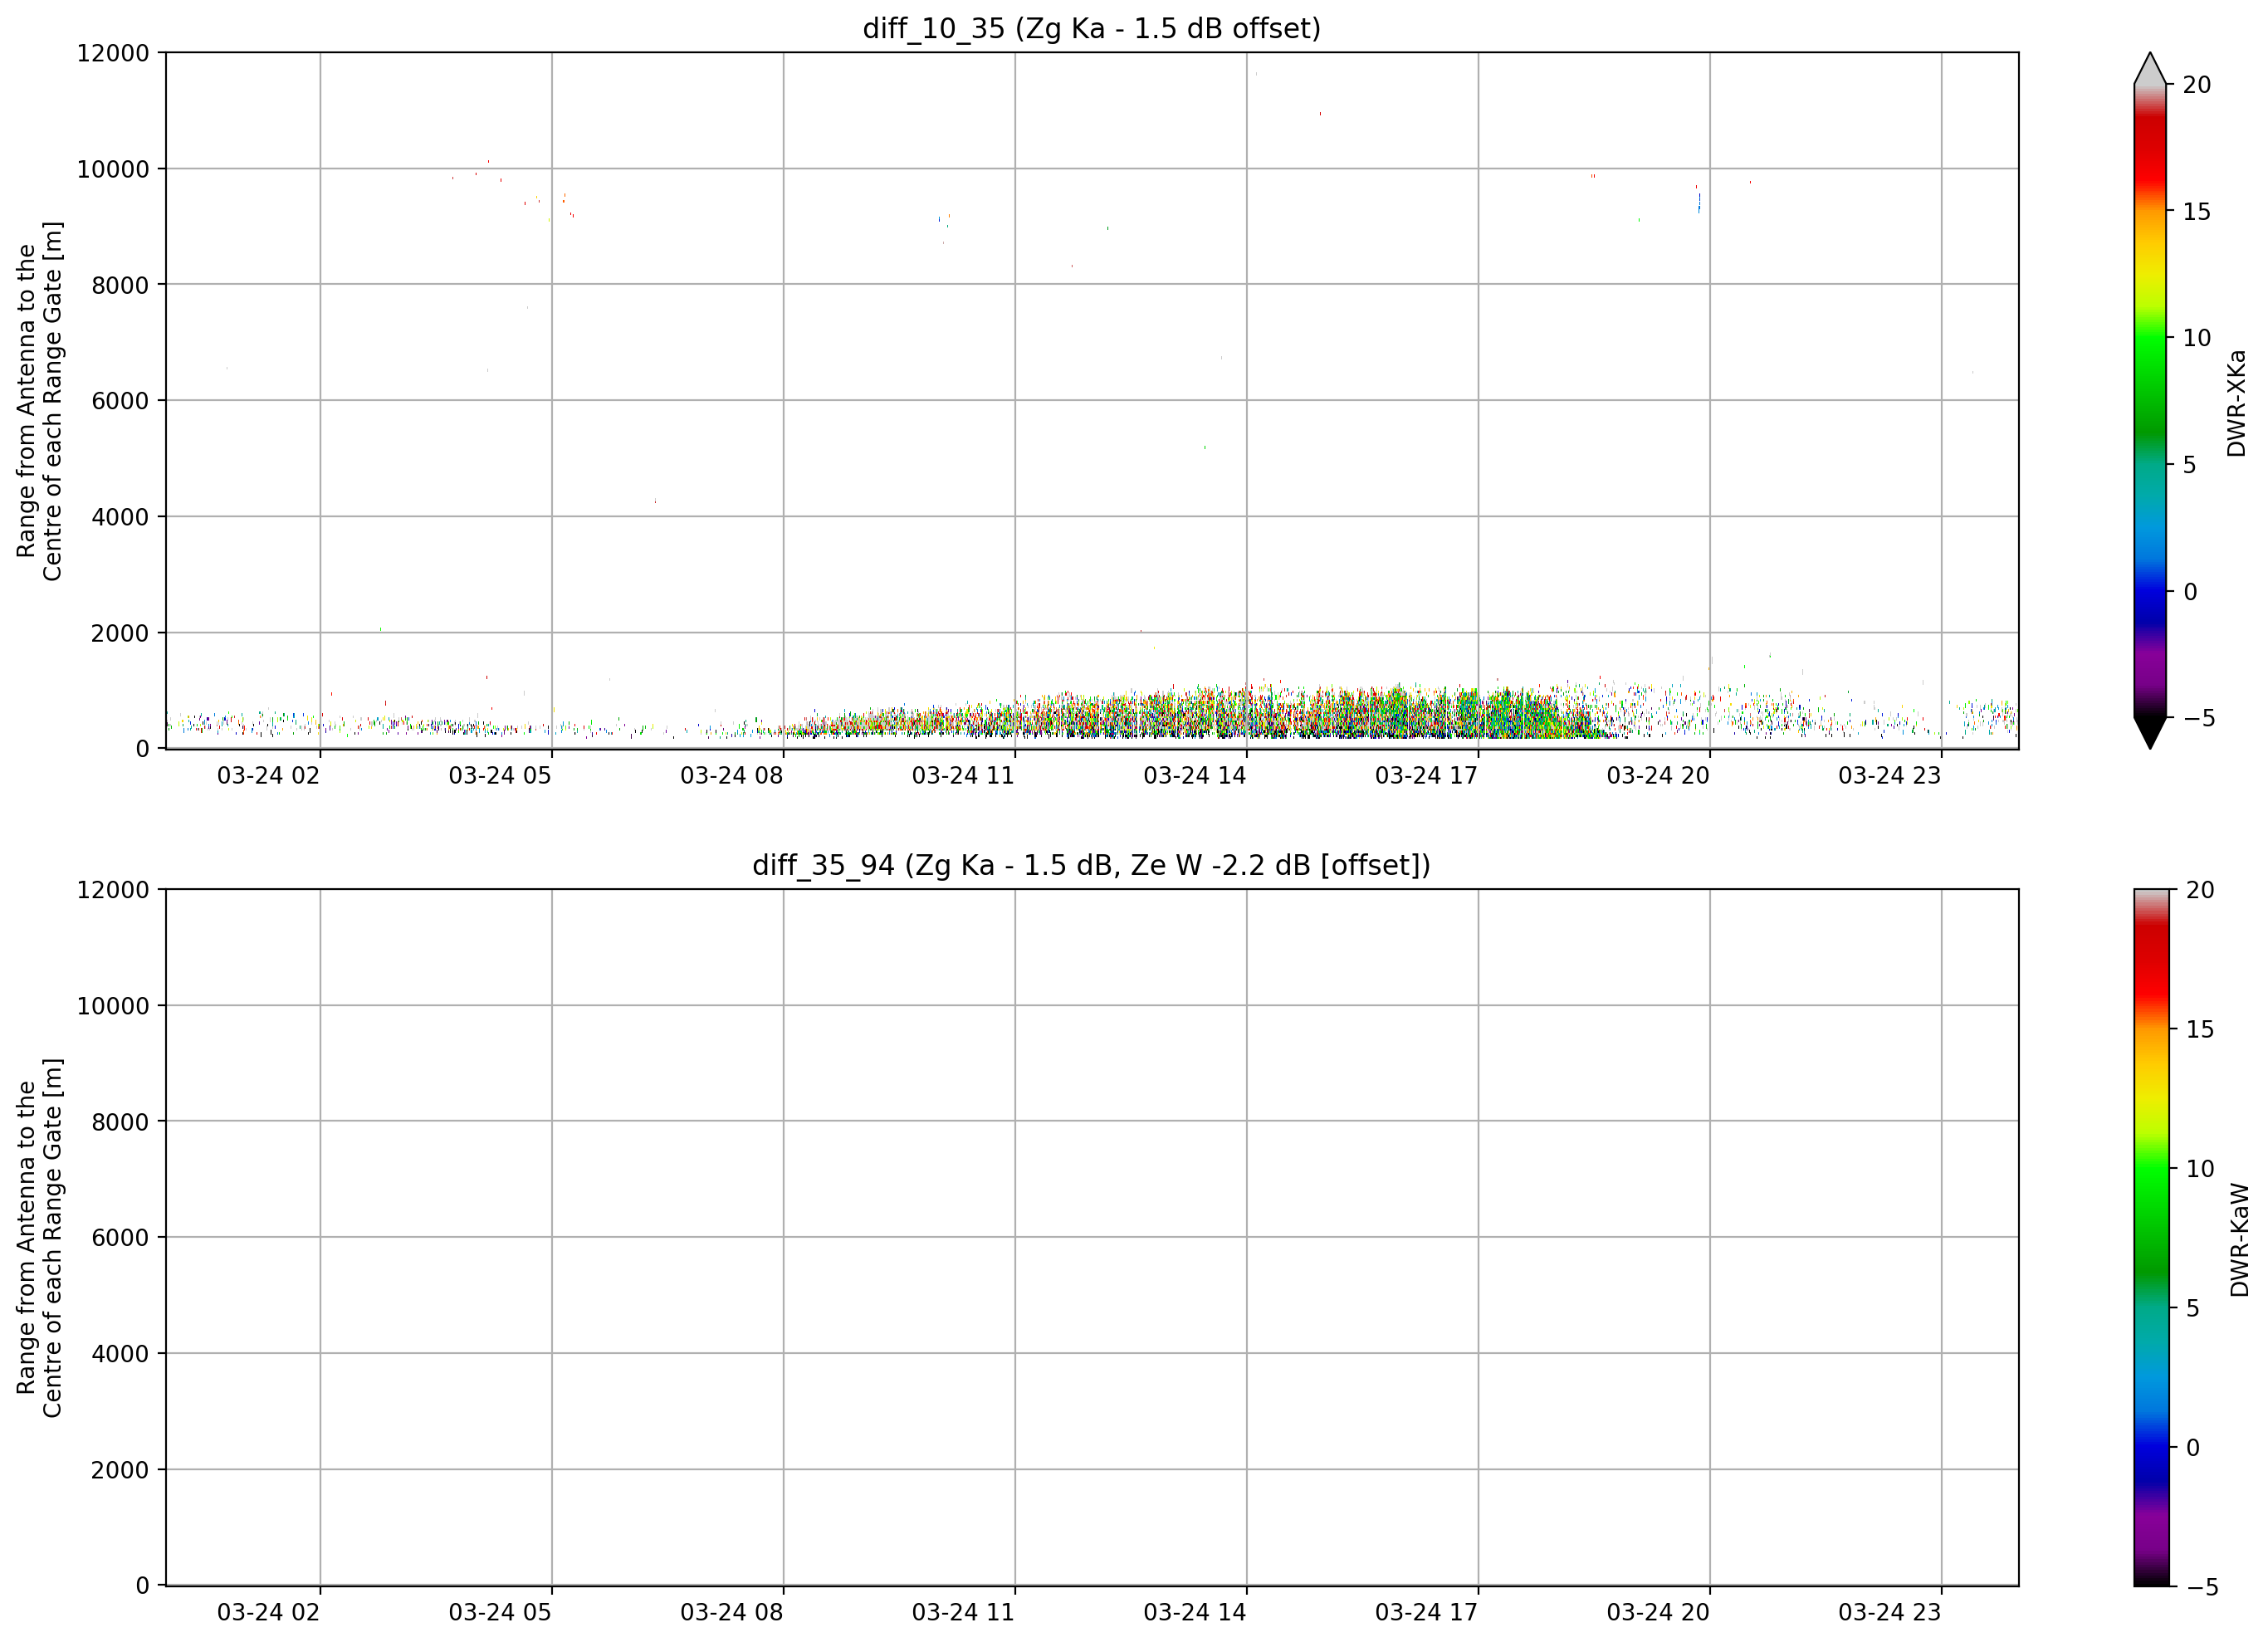Image resolution: width=2268 pixels, height=1642 pixels.
Task: Click the y-axis label of the diff_35_94 plot
Action: [x=39, y=1238]
